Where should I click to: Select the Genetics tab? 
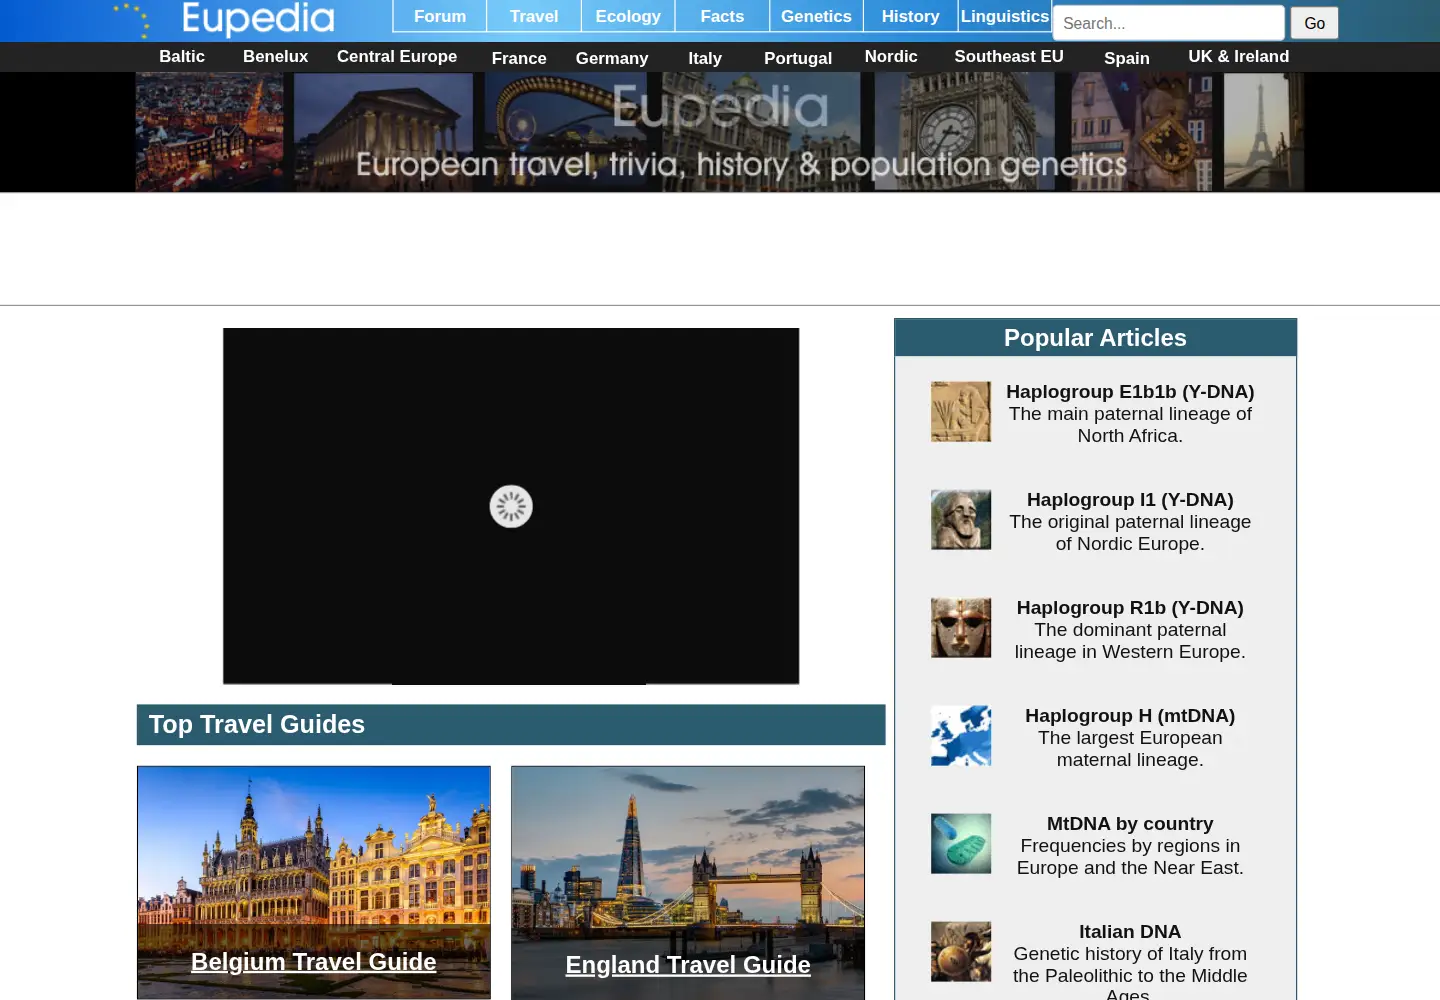[816, 16]
